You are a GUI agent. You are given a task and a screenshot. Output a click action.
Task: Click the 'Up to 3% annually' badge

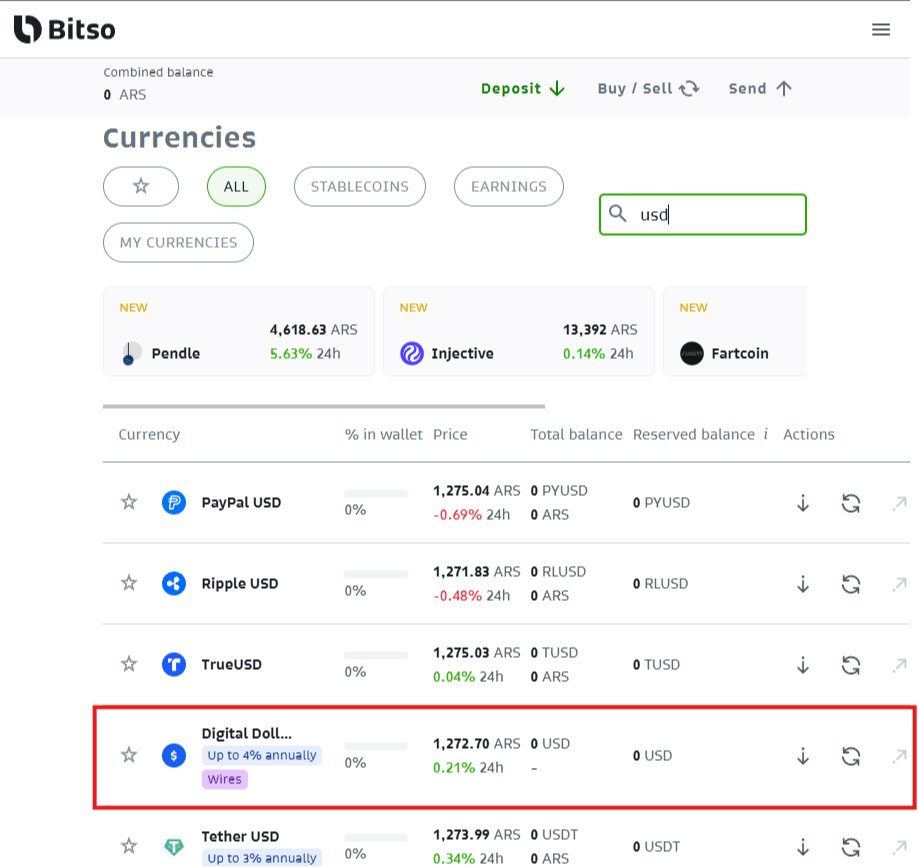[x=262, y=858]
